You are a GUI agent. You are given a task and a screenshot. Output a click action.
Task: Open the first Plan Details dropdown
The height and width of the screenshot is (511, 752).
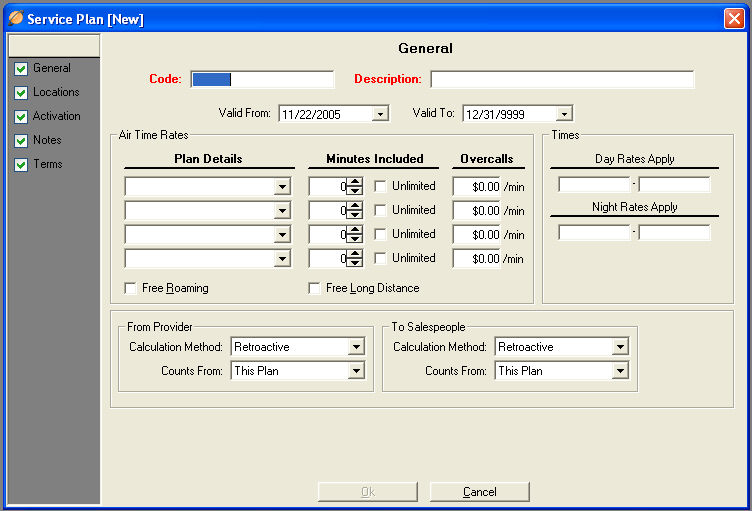point(282,187)
